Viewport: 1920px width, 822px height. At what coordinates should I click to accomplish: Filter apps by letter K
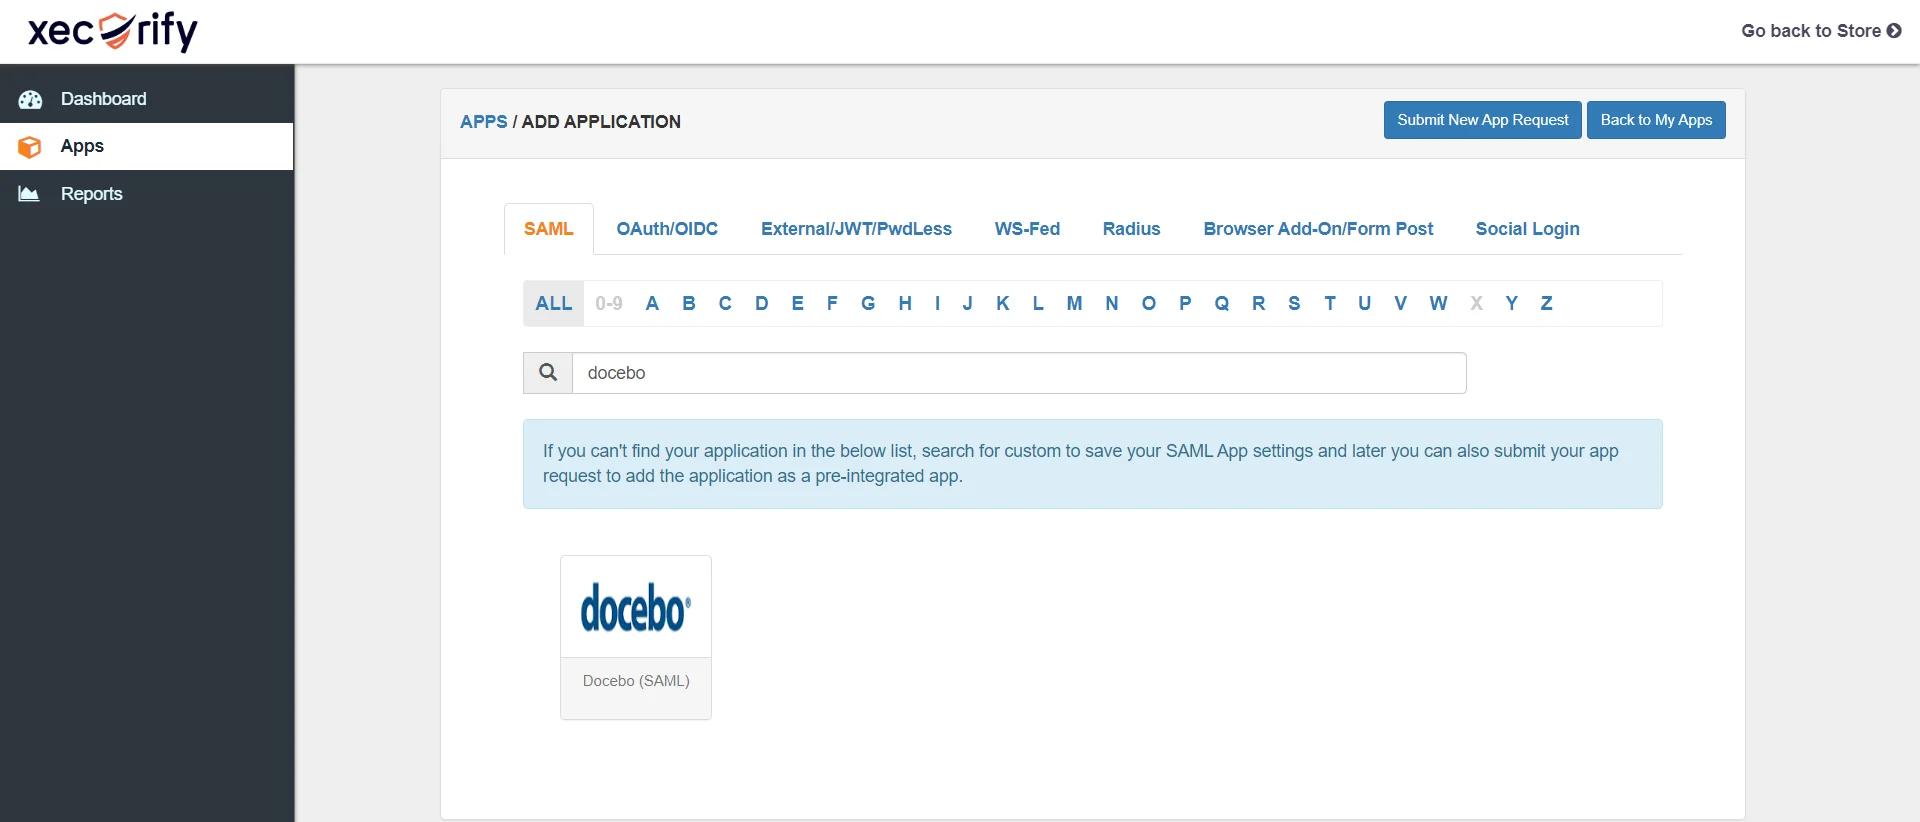(x=1003, y=304)
